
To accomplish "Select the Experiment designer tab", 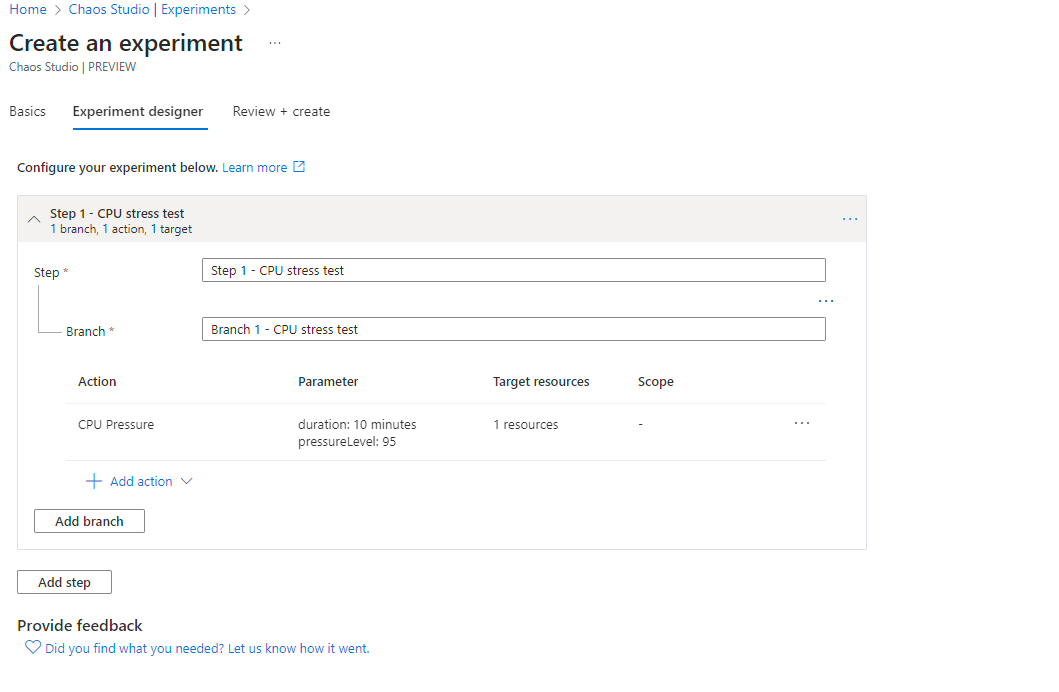I will pyautogui.click(x=138, y=111).
